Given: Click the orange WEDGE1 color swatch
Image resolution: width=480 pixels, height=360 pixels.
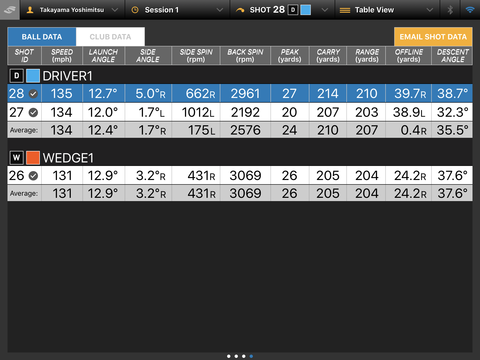Looking at the screenshot, I should click(x=33, y=158).
